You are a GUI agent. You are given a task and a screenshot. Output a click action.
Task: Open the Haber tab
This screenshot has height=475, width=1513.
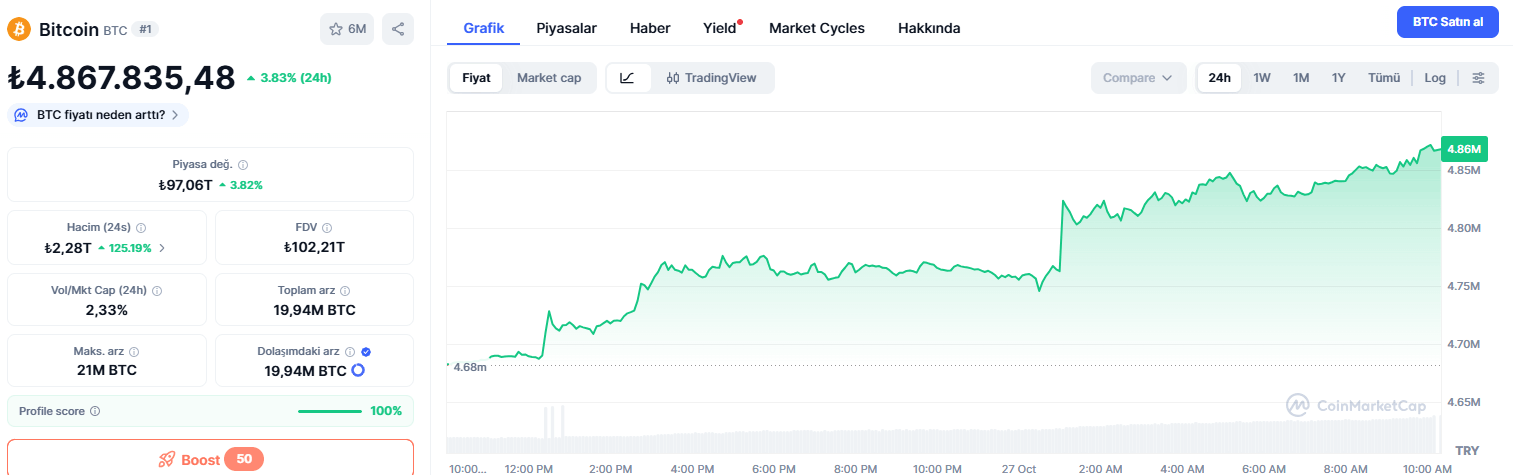[650, 28]
